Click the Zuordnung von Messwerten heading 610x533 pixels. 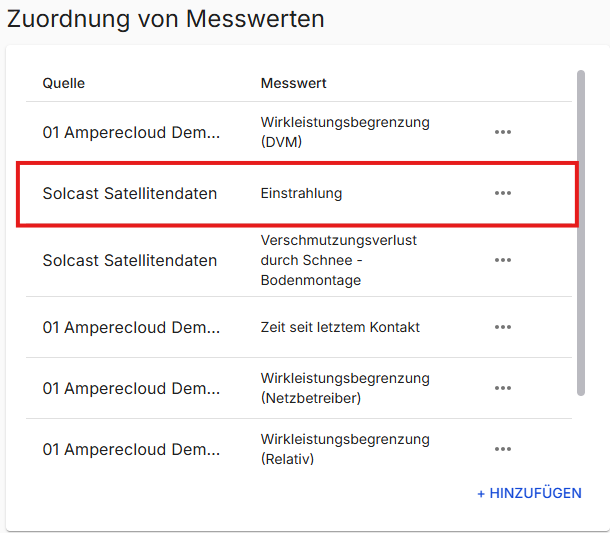coord(166,19)
